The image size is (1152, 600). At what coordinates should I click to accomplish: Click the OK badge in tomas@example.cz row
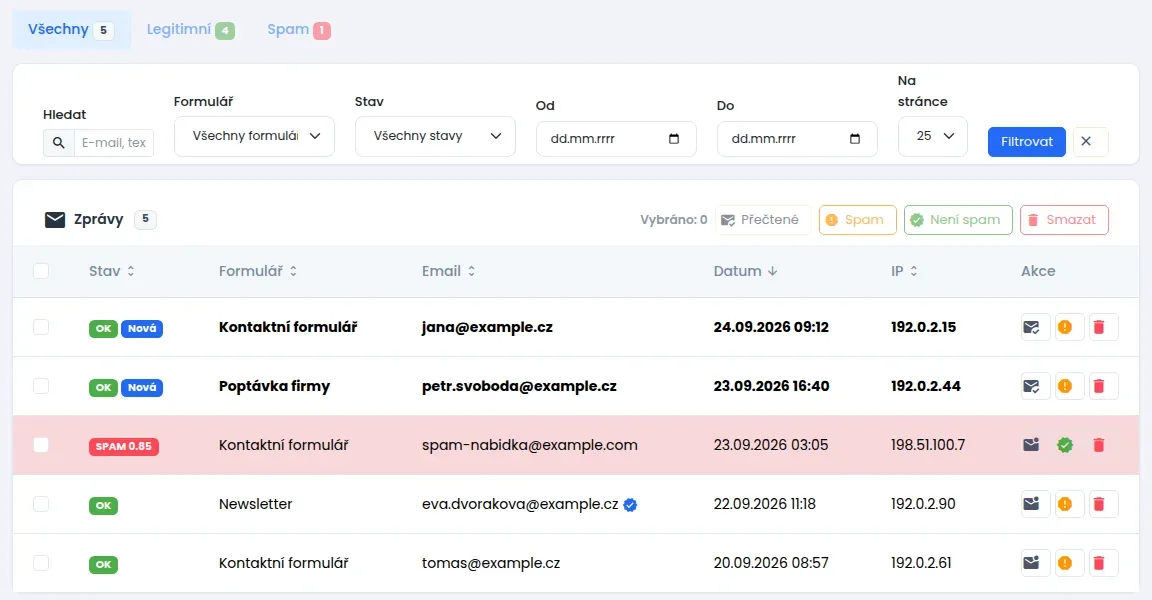tap(104, 564)
